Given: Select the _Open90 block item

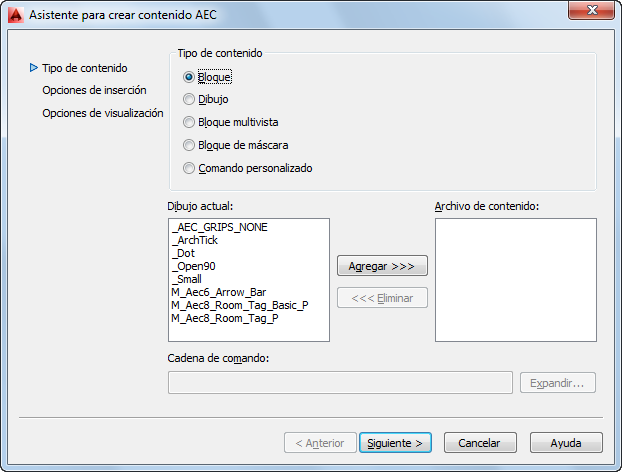Looking at the screenshot, I should point(193,267).
